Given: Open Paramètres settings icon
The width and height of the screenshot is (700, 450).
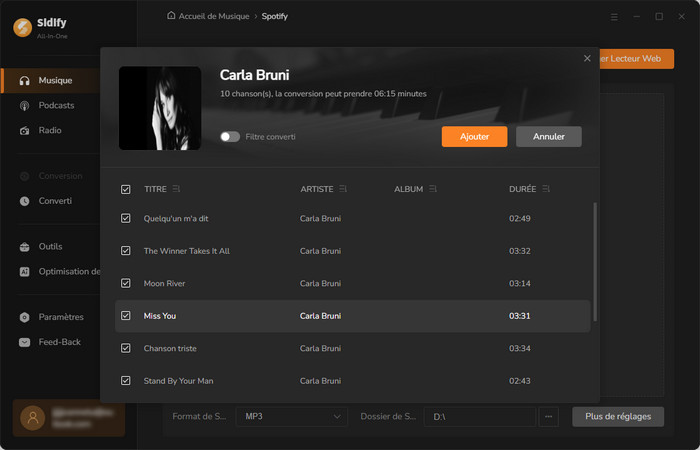Looking at the screenshot, I should click(x=25, y=317).
